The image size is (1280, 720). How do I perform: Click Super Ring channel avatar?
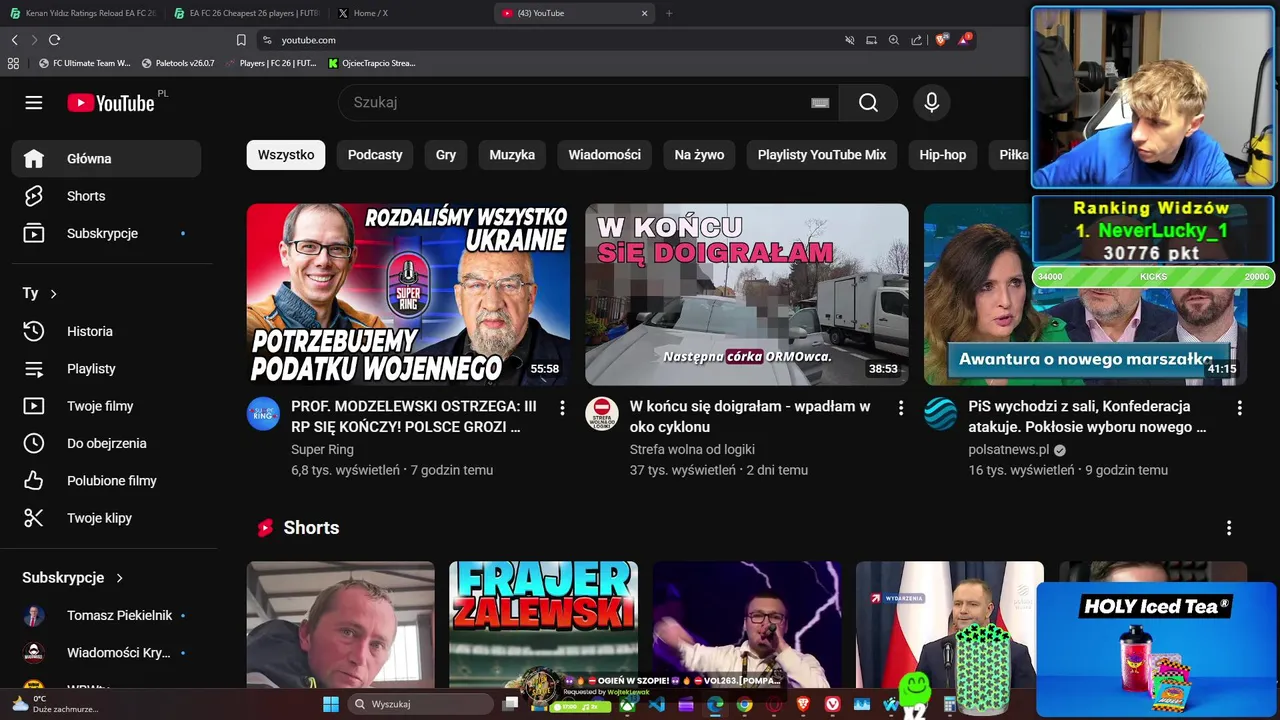click(x=264, y=414)
